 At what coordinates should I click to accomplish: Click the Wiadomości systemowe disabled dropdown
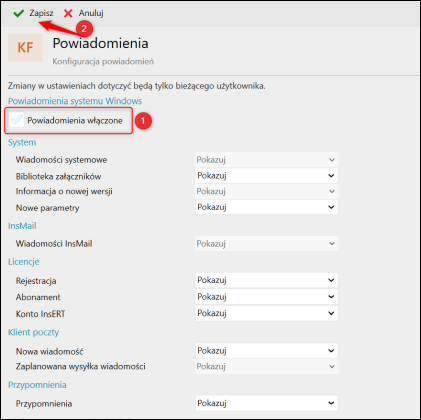tap(267, 160)
